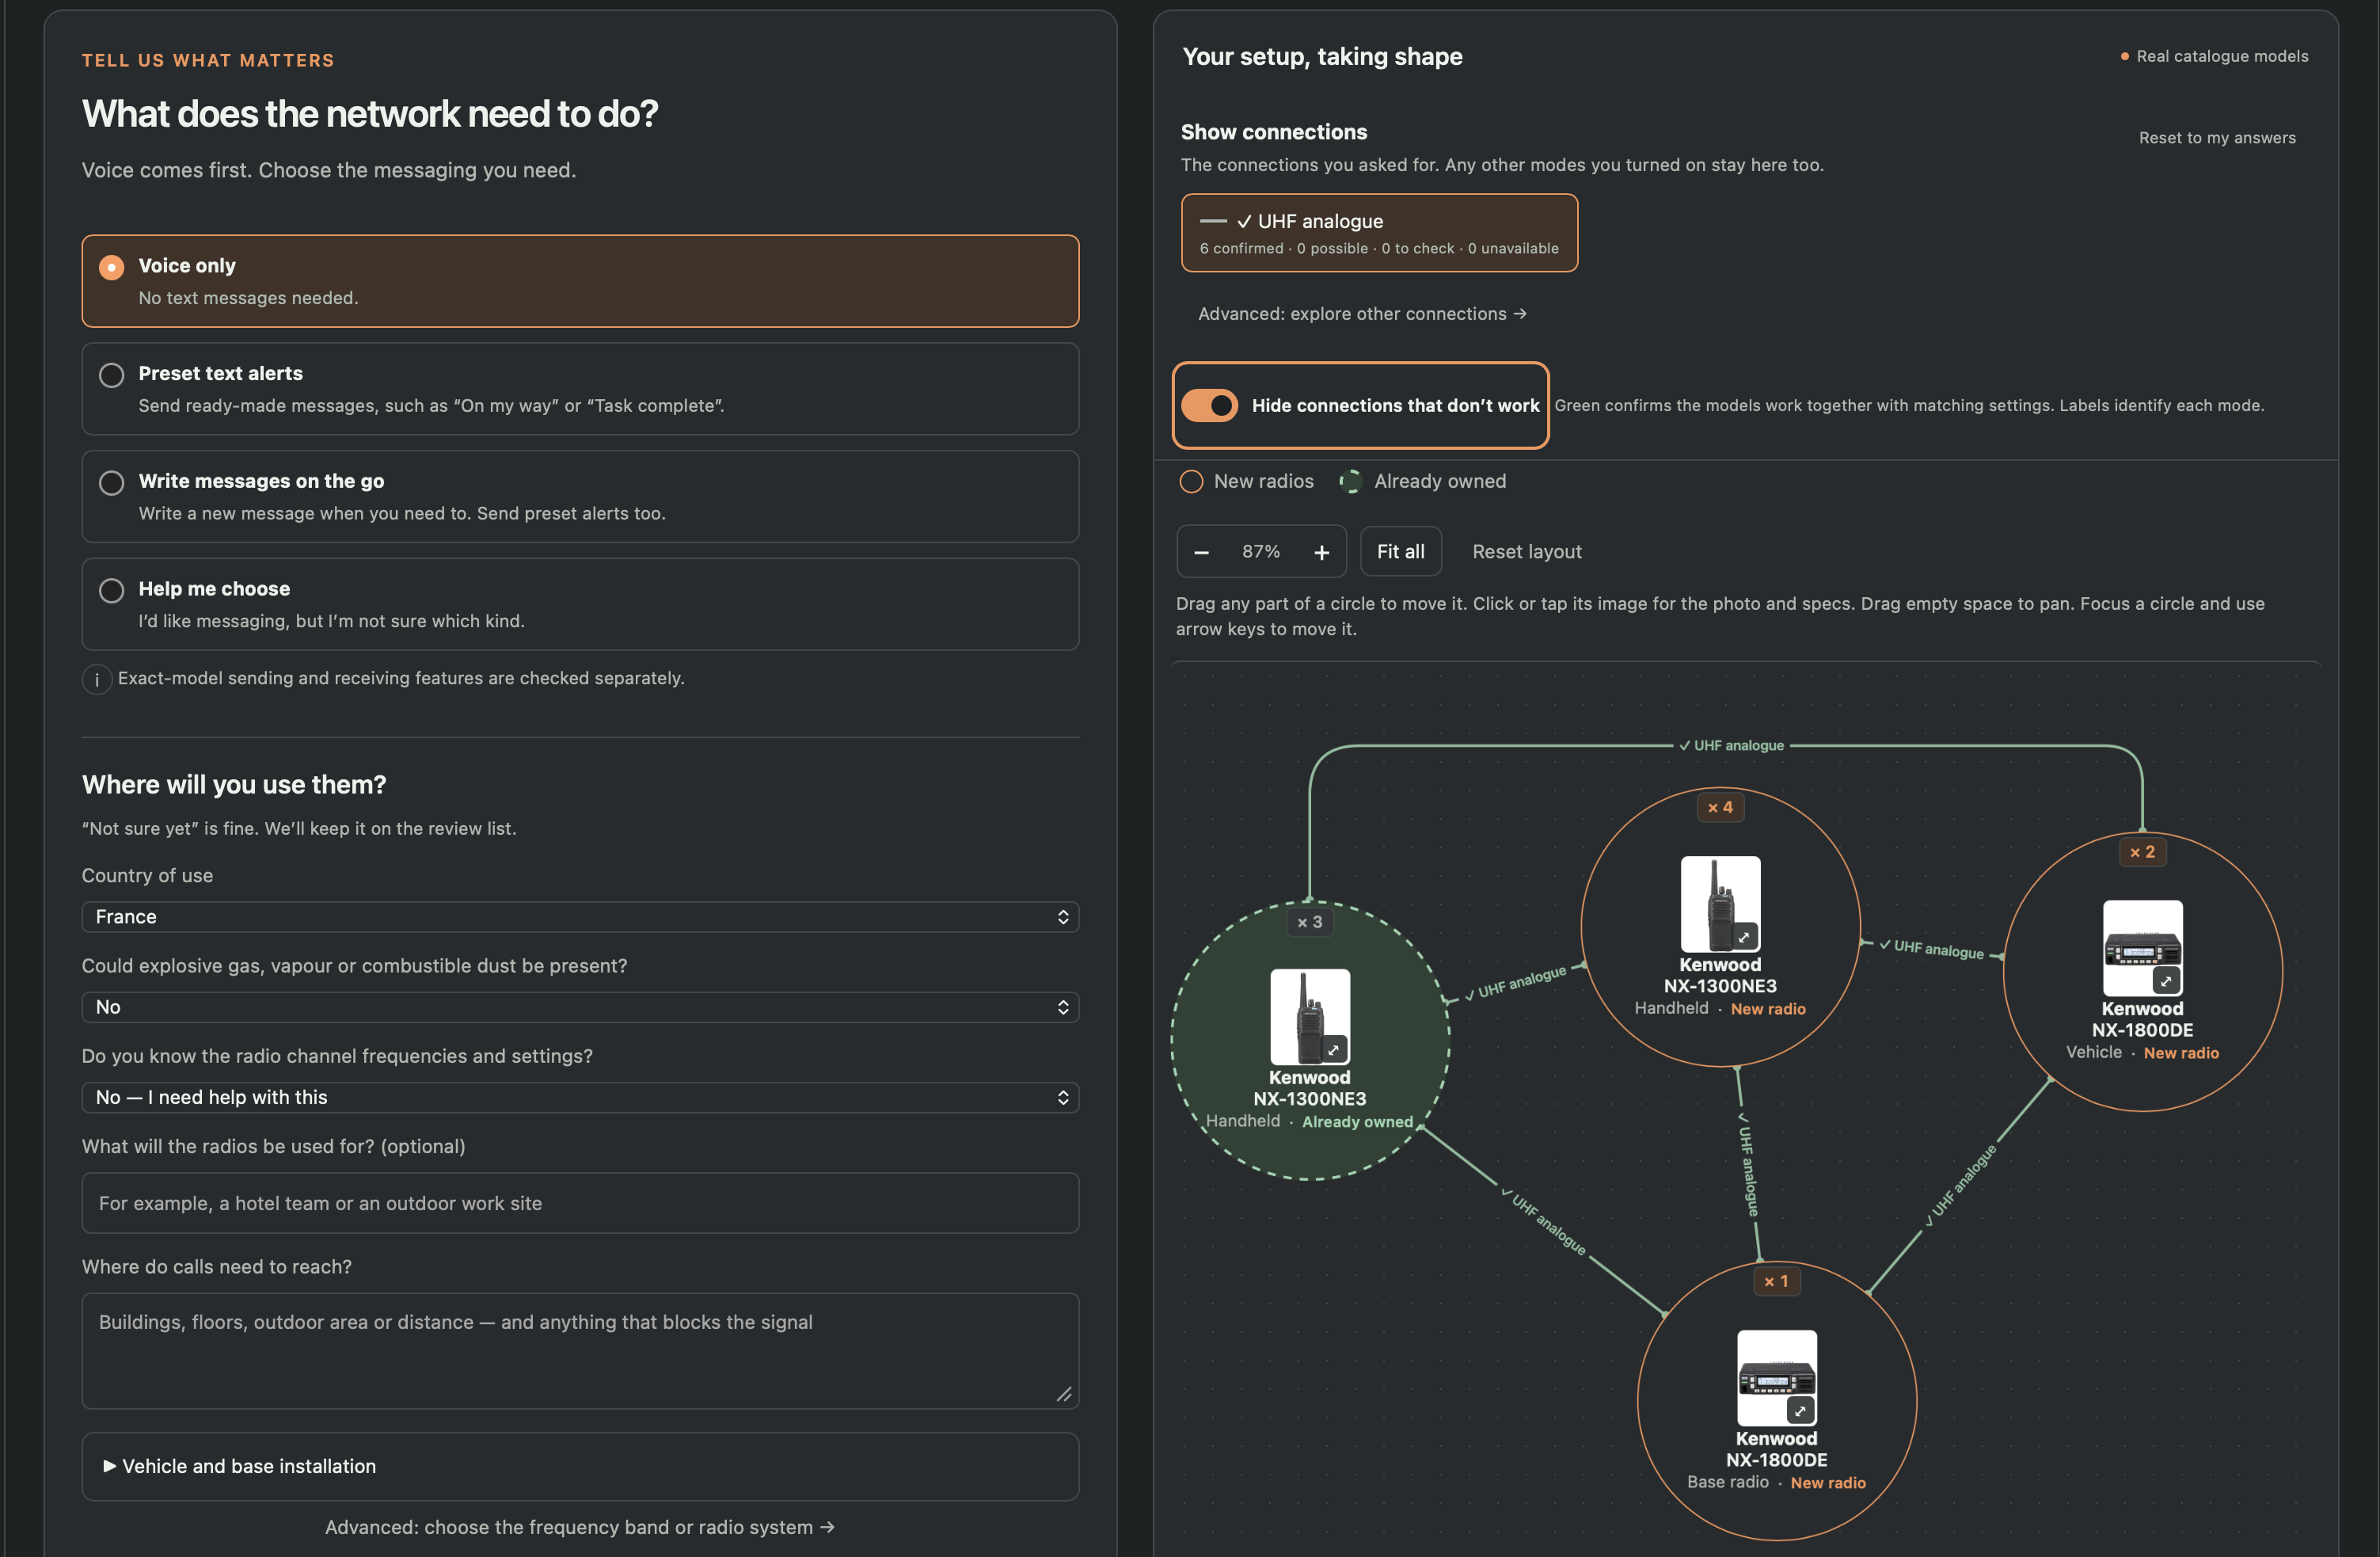The height and width of the screenshot is (1557, 2380).
Task: Open the Country of use dropdown
Action: [580, 917]
